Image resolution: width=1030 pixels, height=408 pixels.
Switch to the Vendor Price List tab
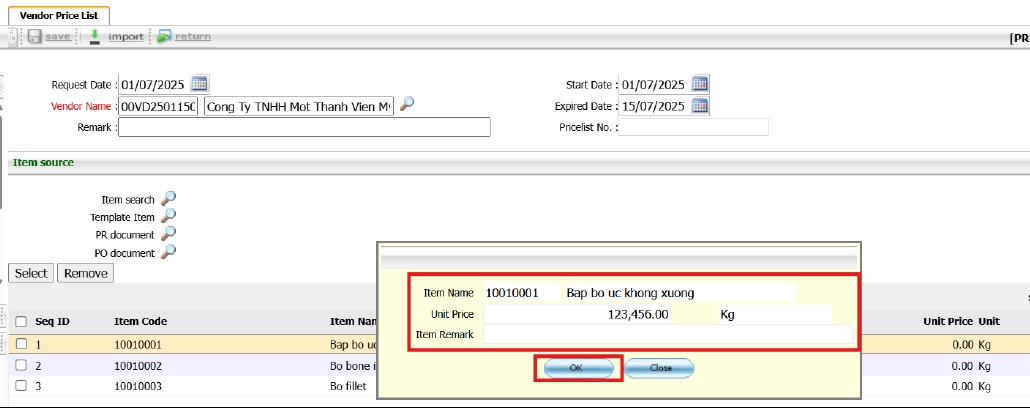(x=59, y=16)
